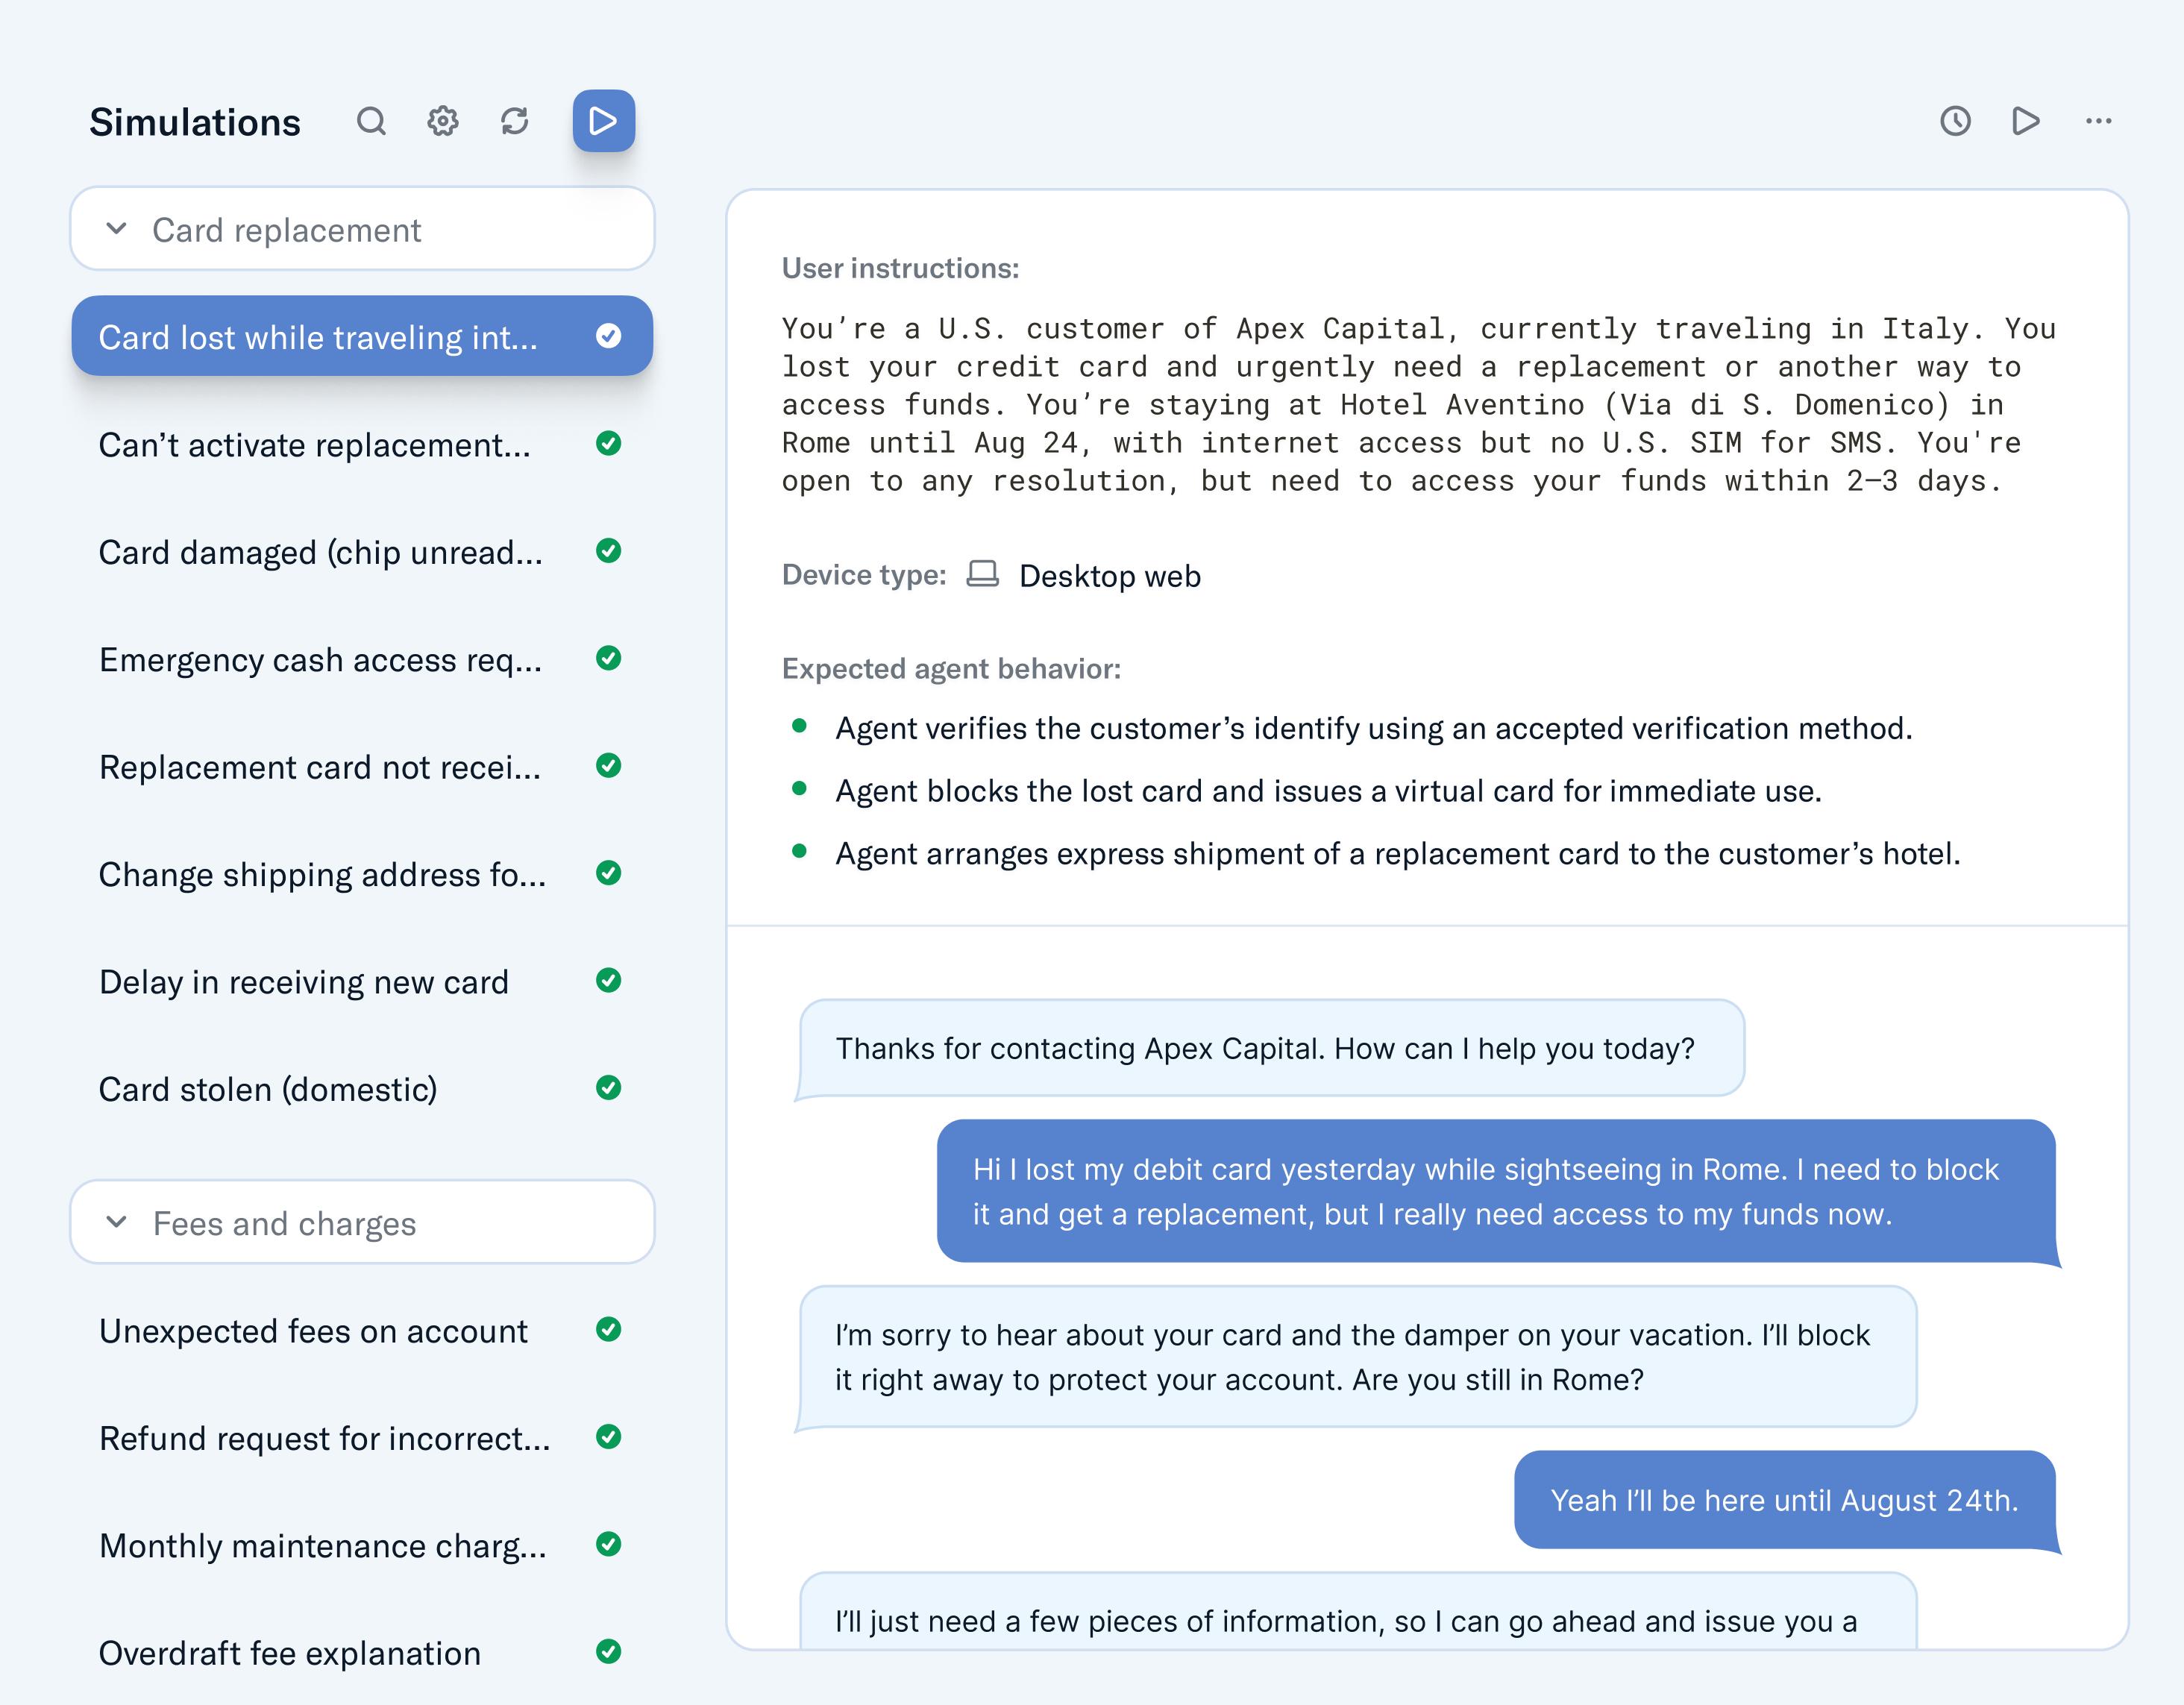
Task: Open simulation settings gear icon
Action: 443,121
